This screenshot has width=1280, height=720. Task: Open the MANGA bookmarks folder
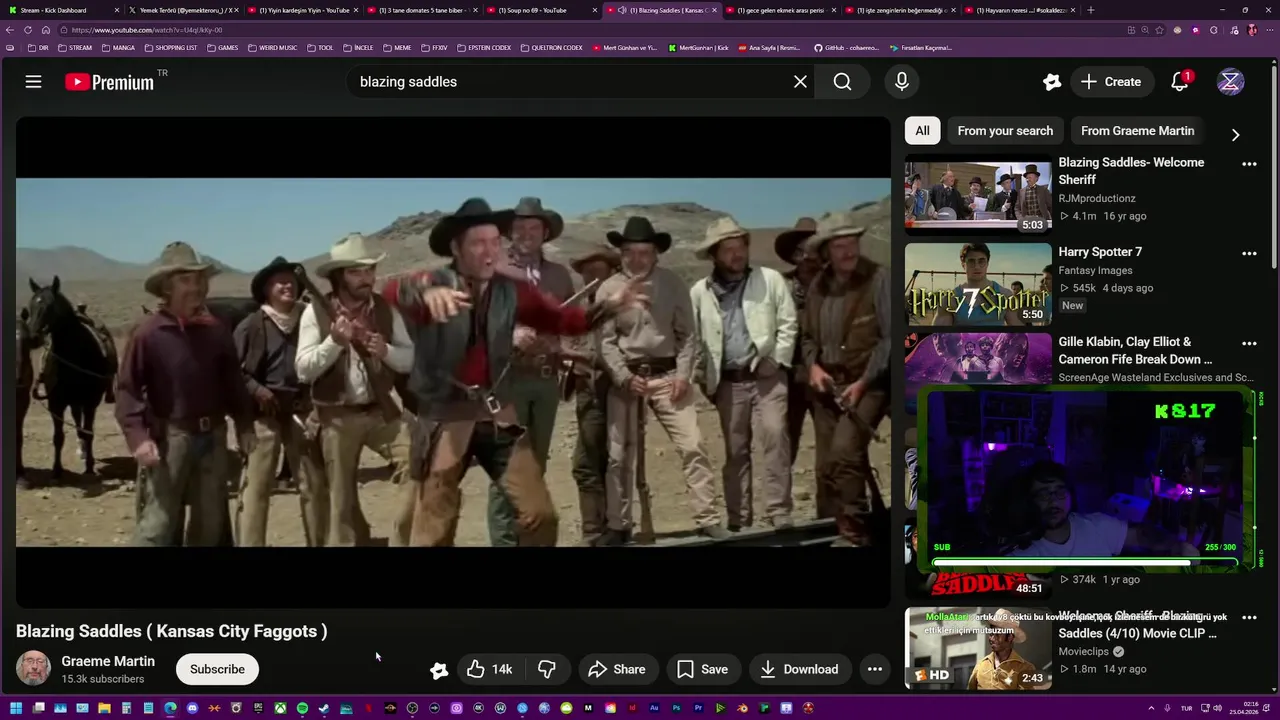coord(118,48)
